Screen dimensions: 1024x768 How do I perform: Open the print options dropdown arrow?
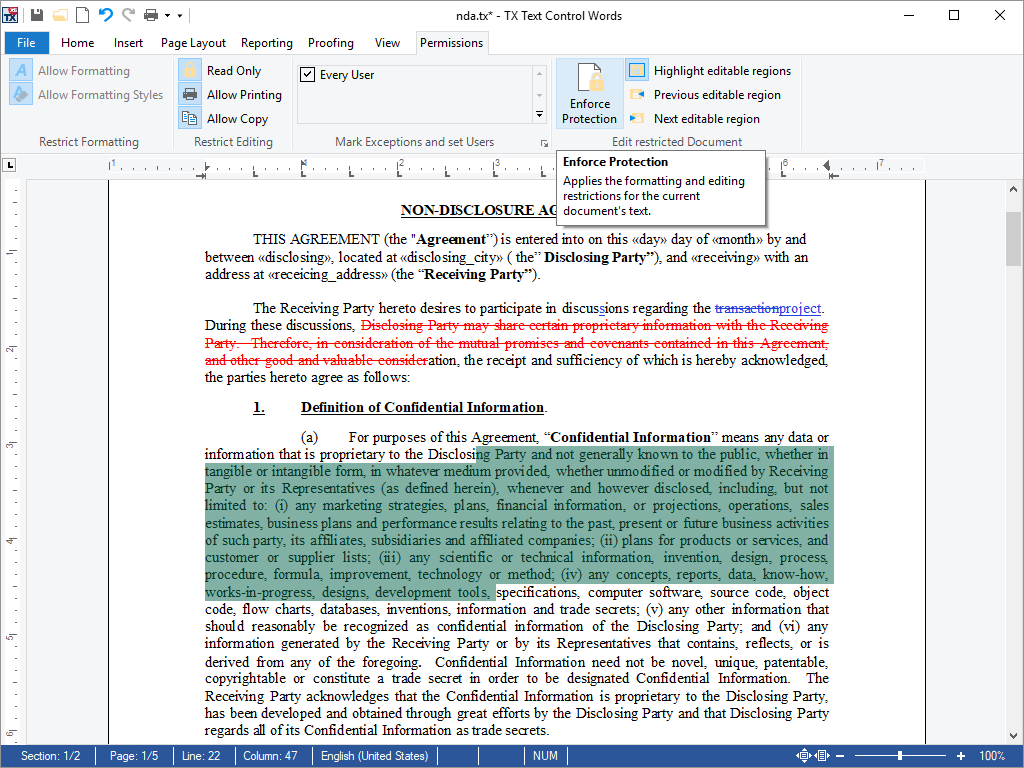pyautogui.click(x=167, y=16)
